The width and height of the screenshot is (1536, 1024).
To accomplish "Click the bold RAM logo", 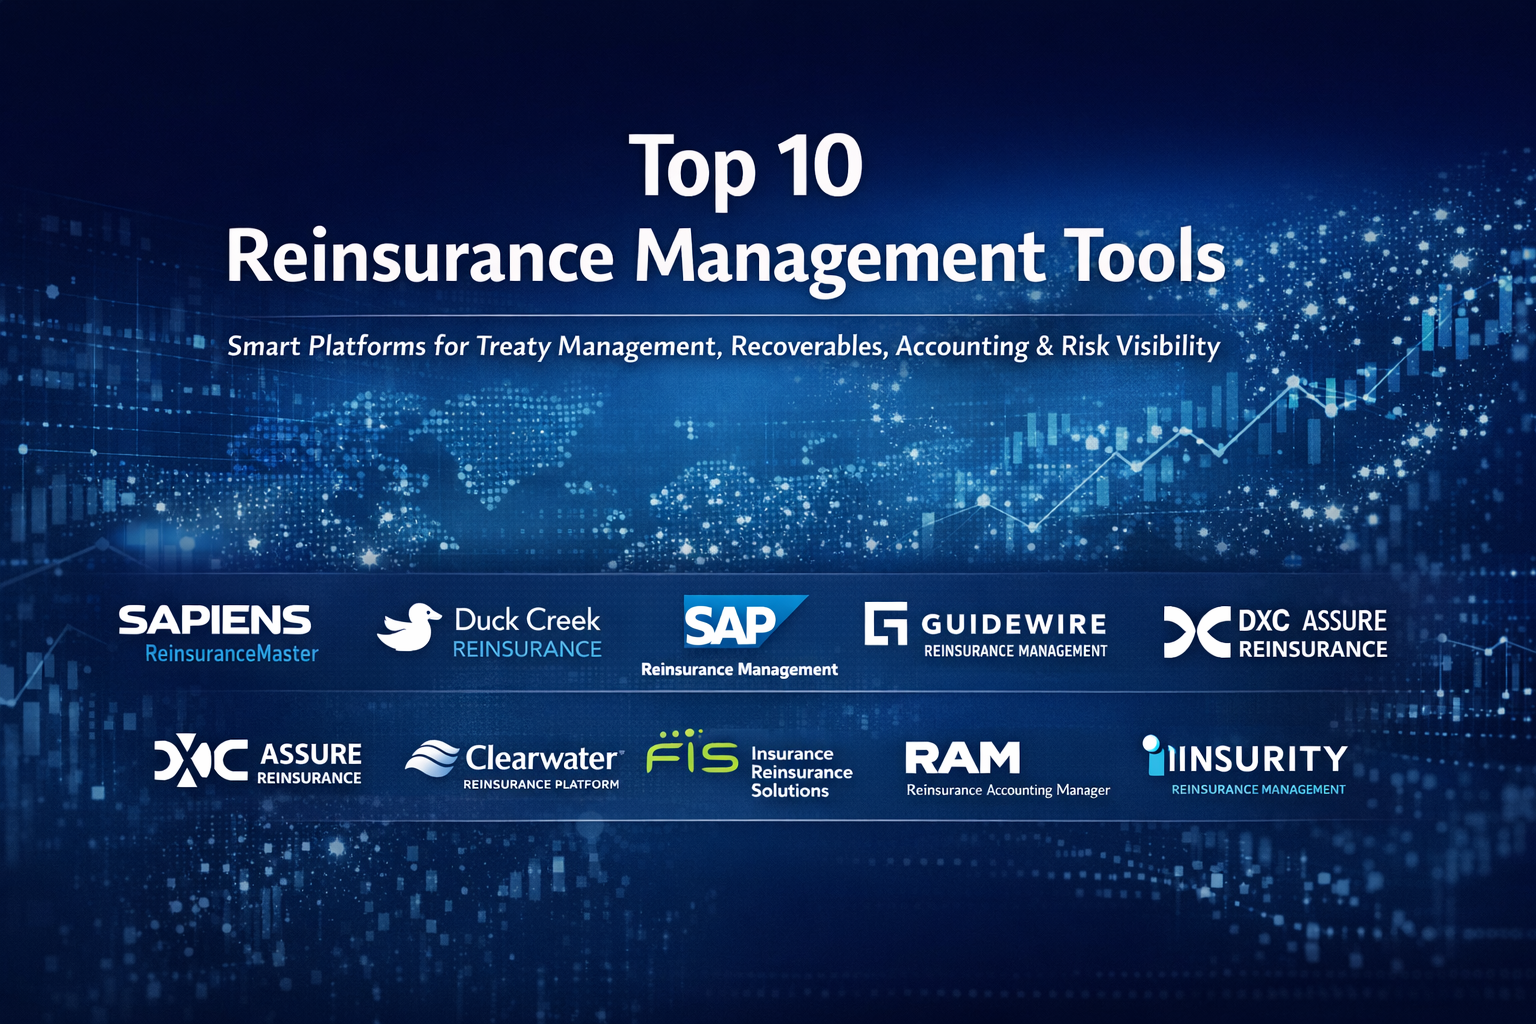I will click(x=962, y=758).
